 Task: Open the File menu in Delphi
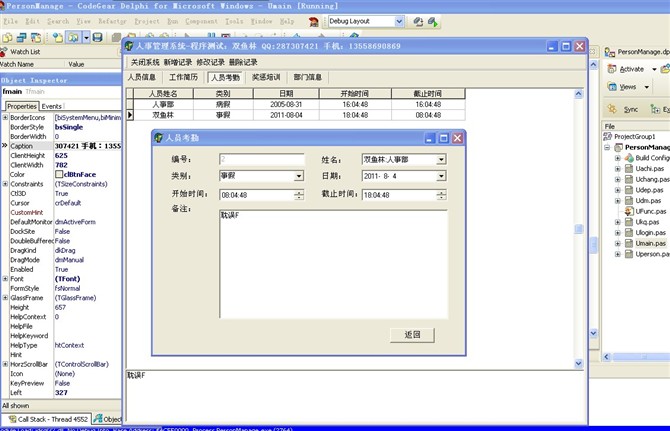click(10, 21)
